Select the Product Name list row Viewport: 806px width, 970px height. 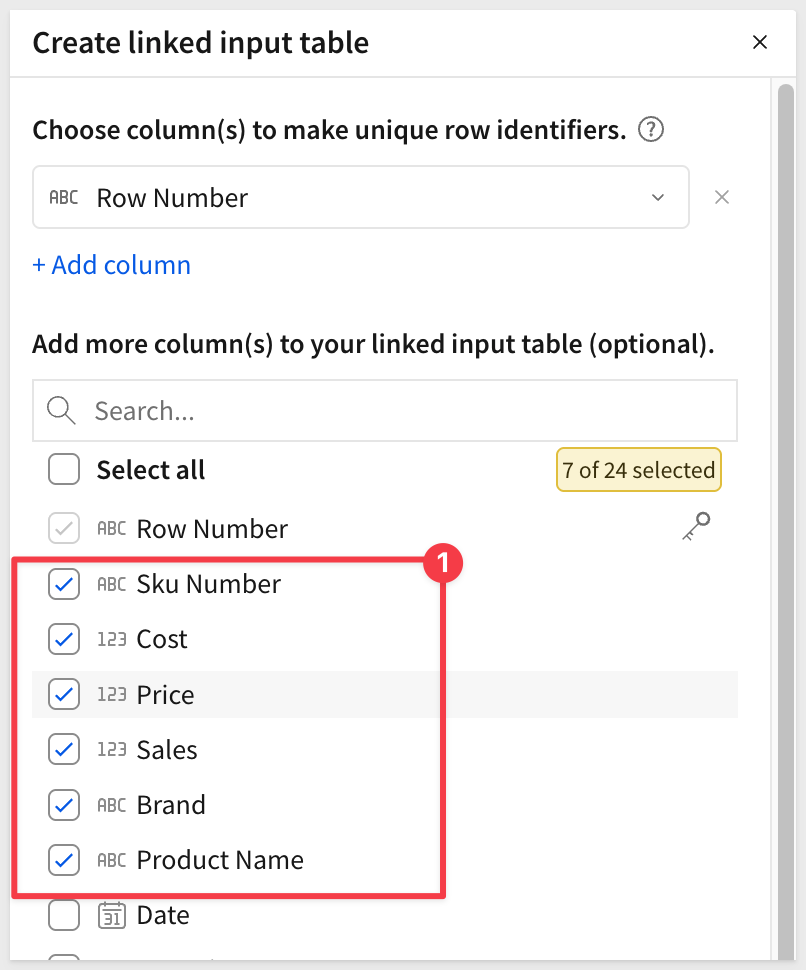[220, 860]
